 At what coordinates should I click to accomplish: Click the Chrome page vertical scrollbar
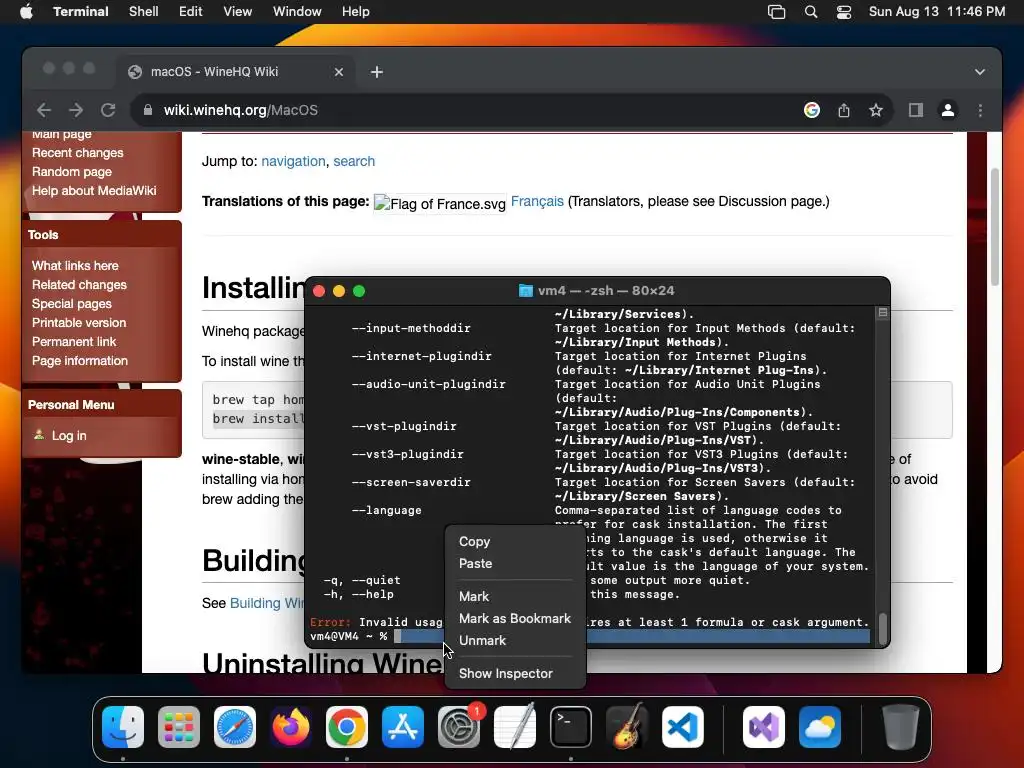[995, 227]
